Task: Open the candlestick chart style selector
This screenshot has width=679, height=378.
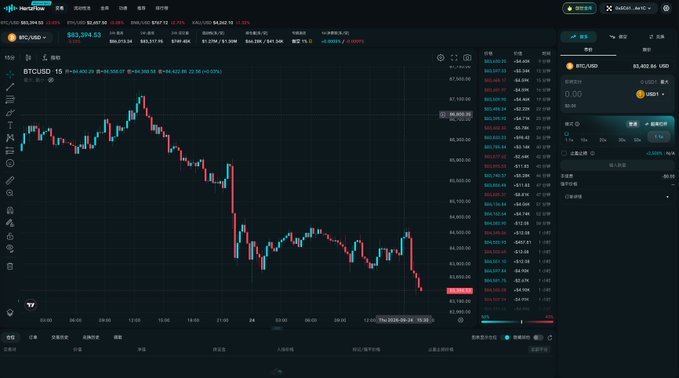Action: 28,58
